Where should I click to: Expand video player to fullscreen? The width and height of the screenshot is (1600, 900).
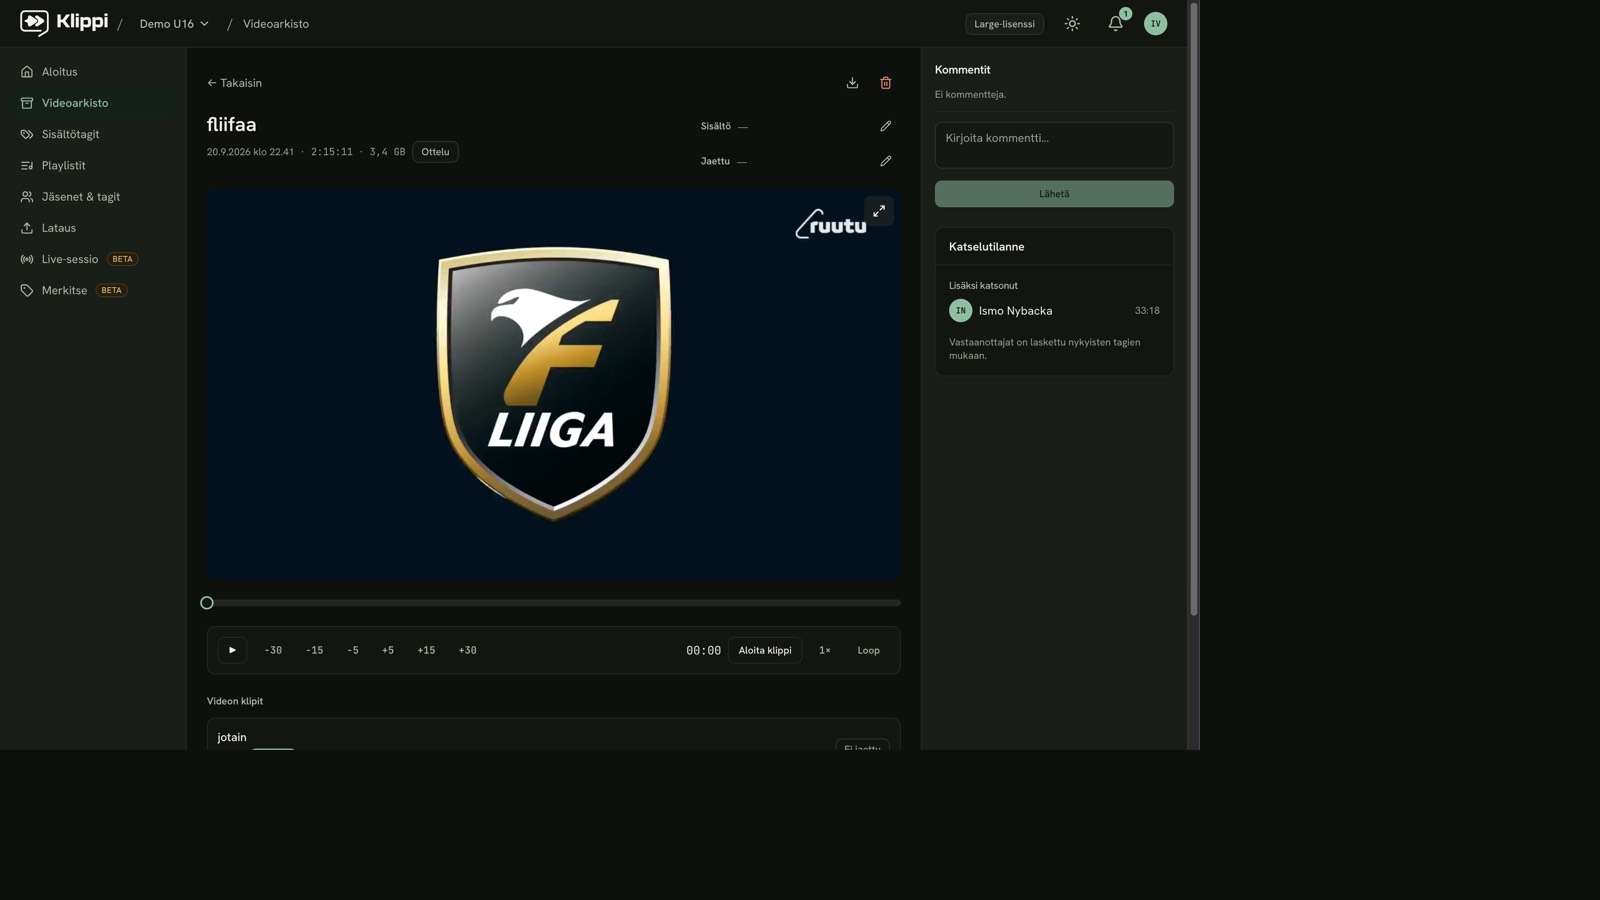pyautogui.click(x=878, y=211)
